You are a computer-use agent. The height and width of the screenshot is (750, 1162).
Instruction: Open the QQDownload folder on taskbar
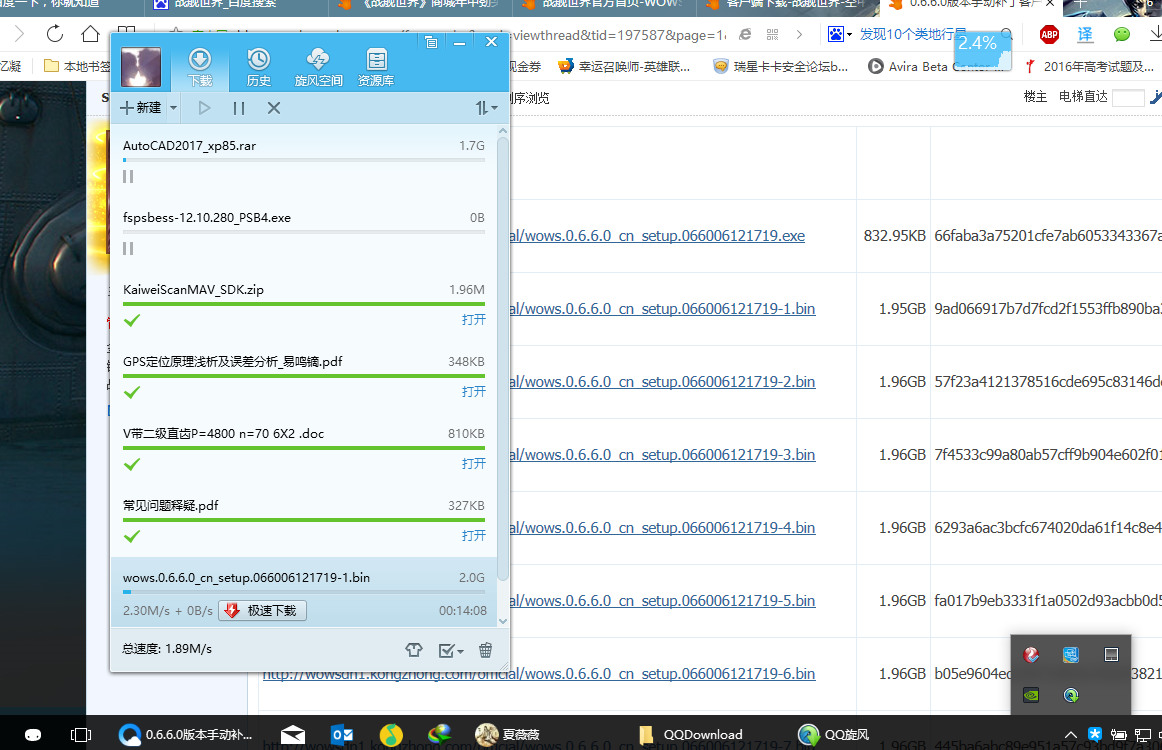[691, 734]
